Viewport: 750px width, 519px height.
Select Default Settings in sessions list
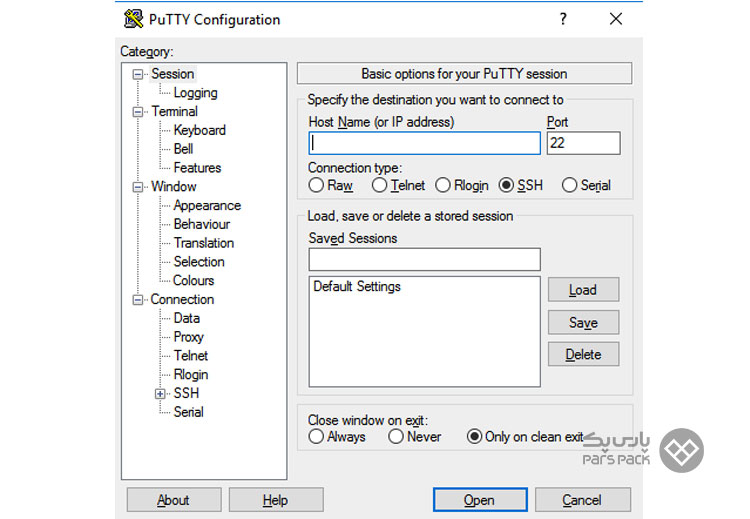coord(357,287)
